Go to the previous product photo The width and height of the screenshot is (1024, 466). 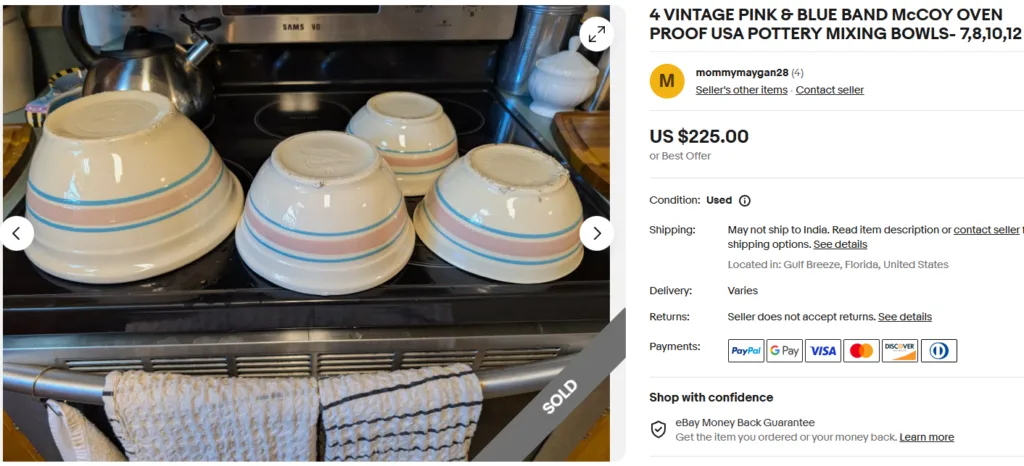point(17,233)
